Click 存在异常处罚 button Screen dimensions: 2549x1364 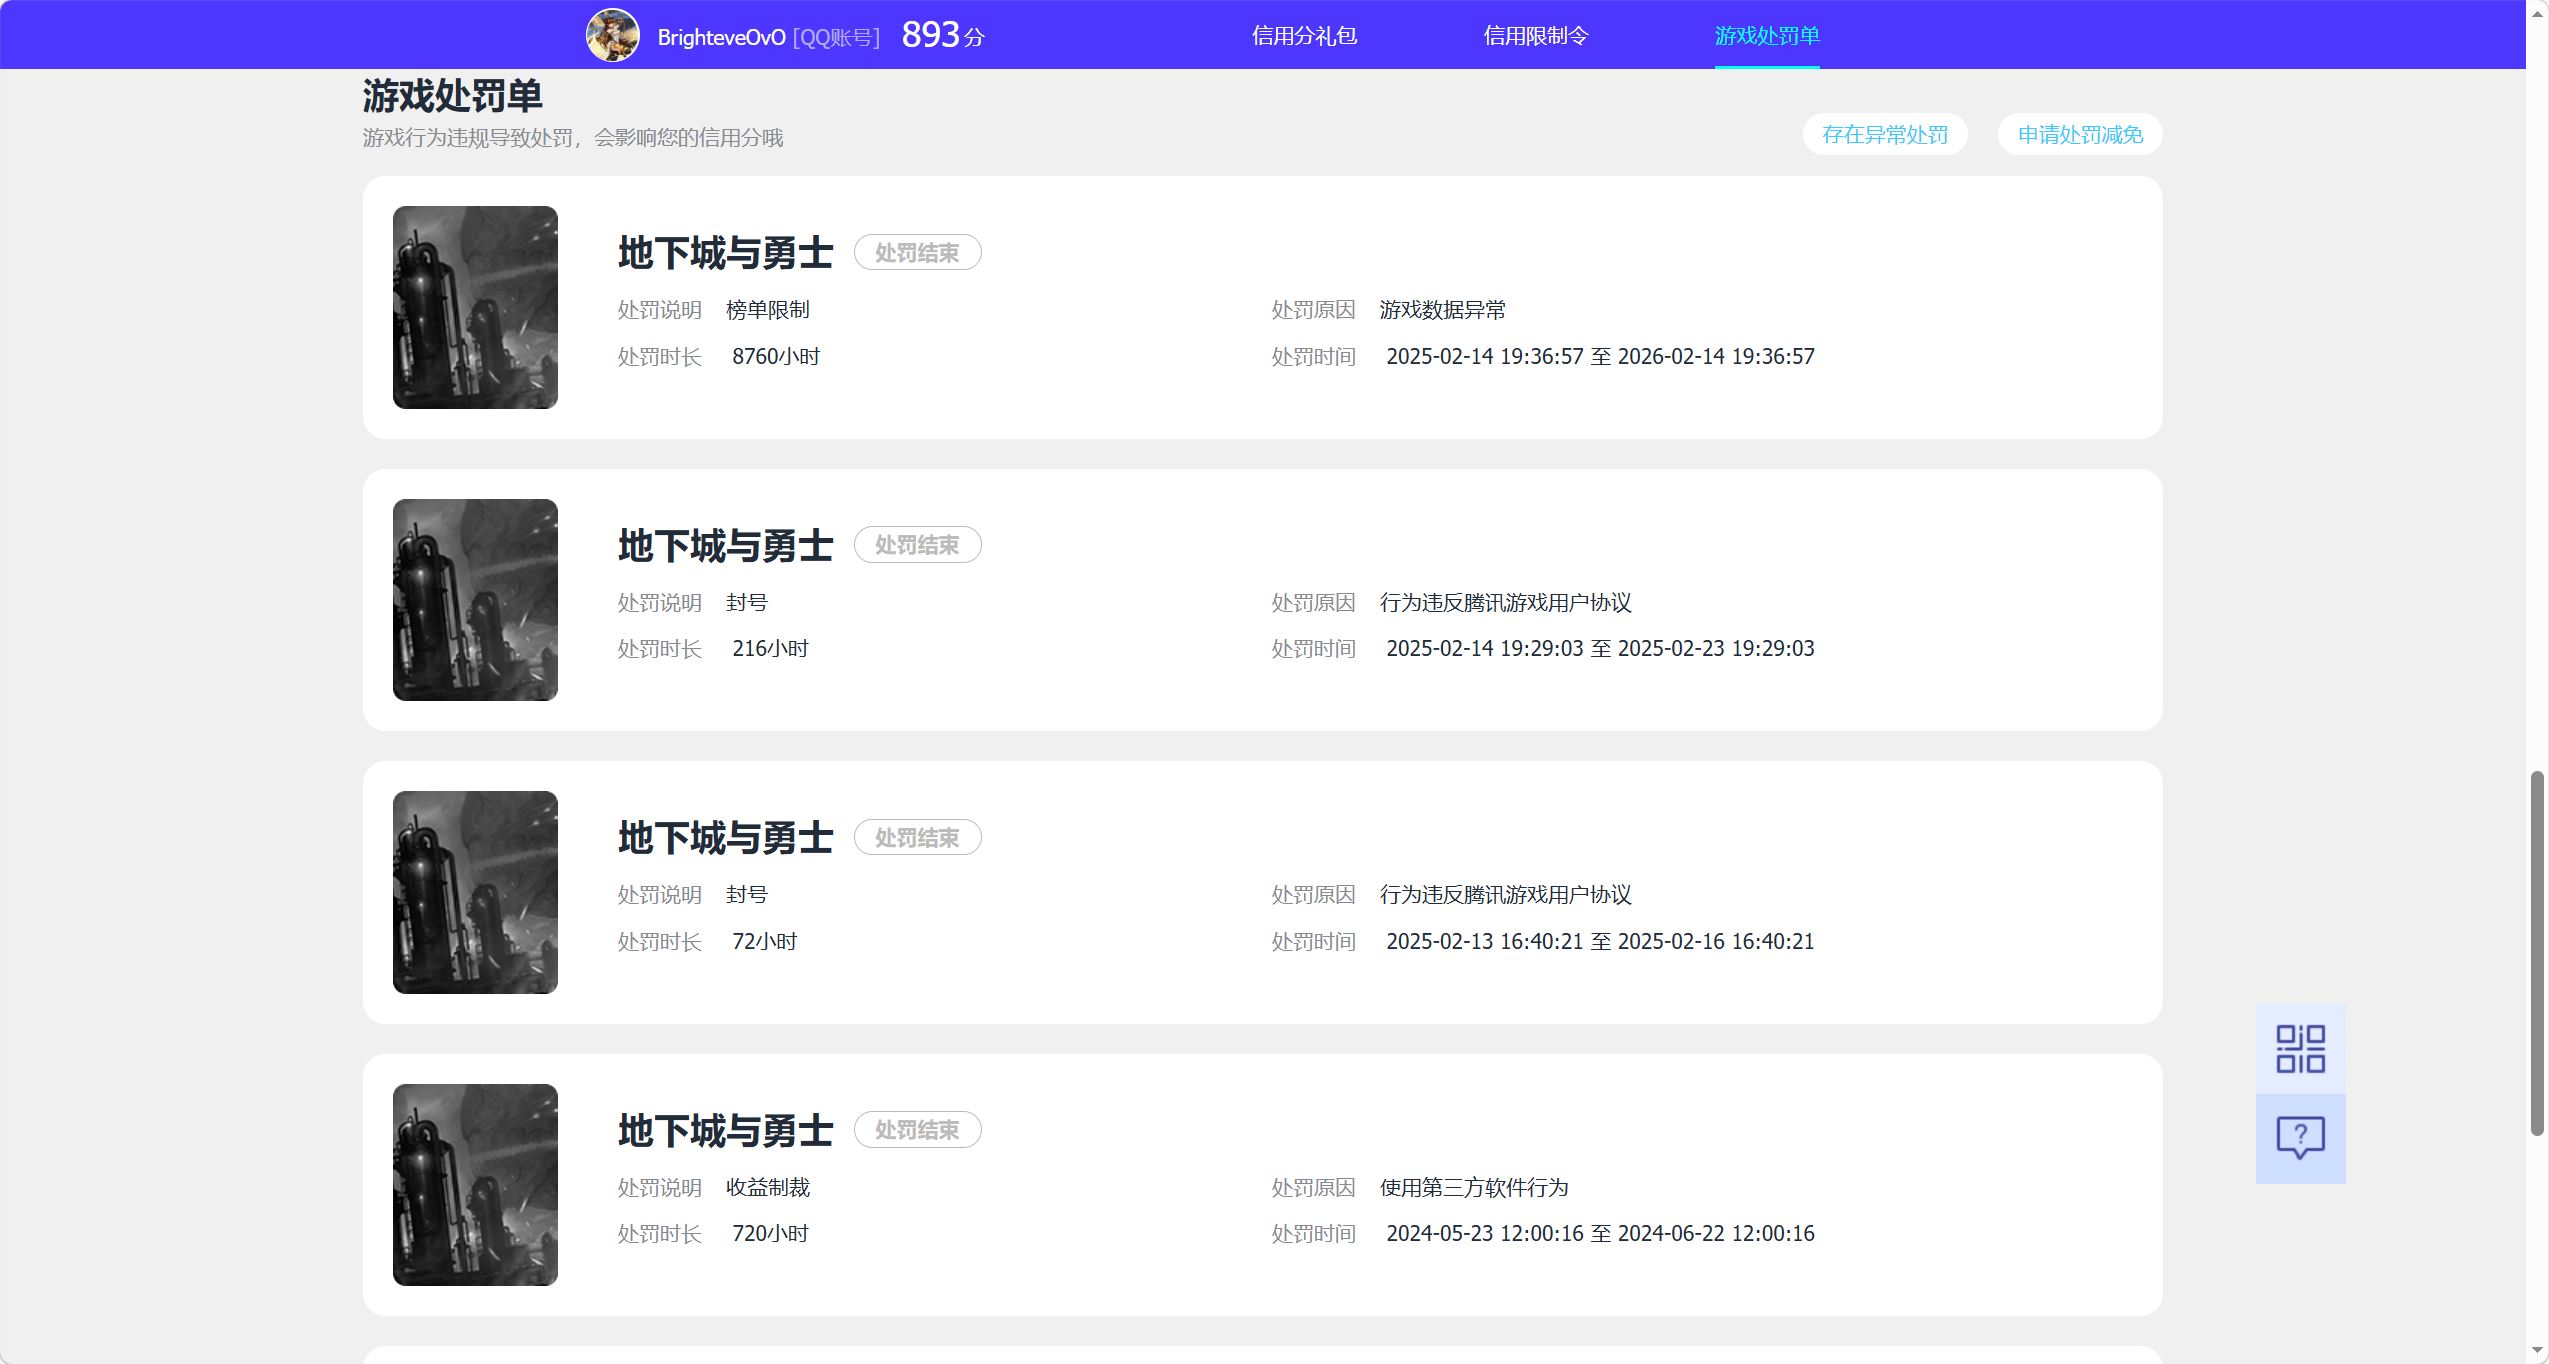click(1884, 135)
